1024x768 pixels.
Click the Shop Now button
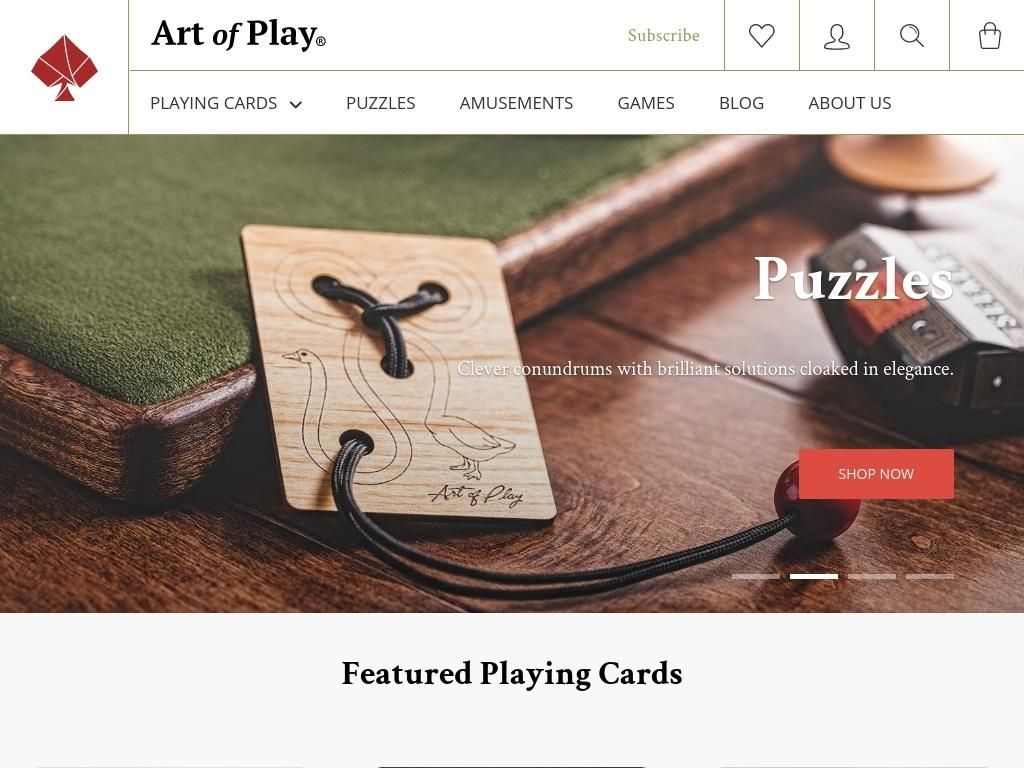876,474
